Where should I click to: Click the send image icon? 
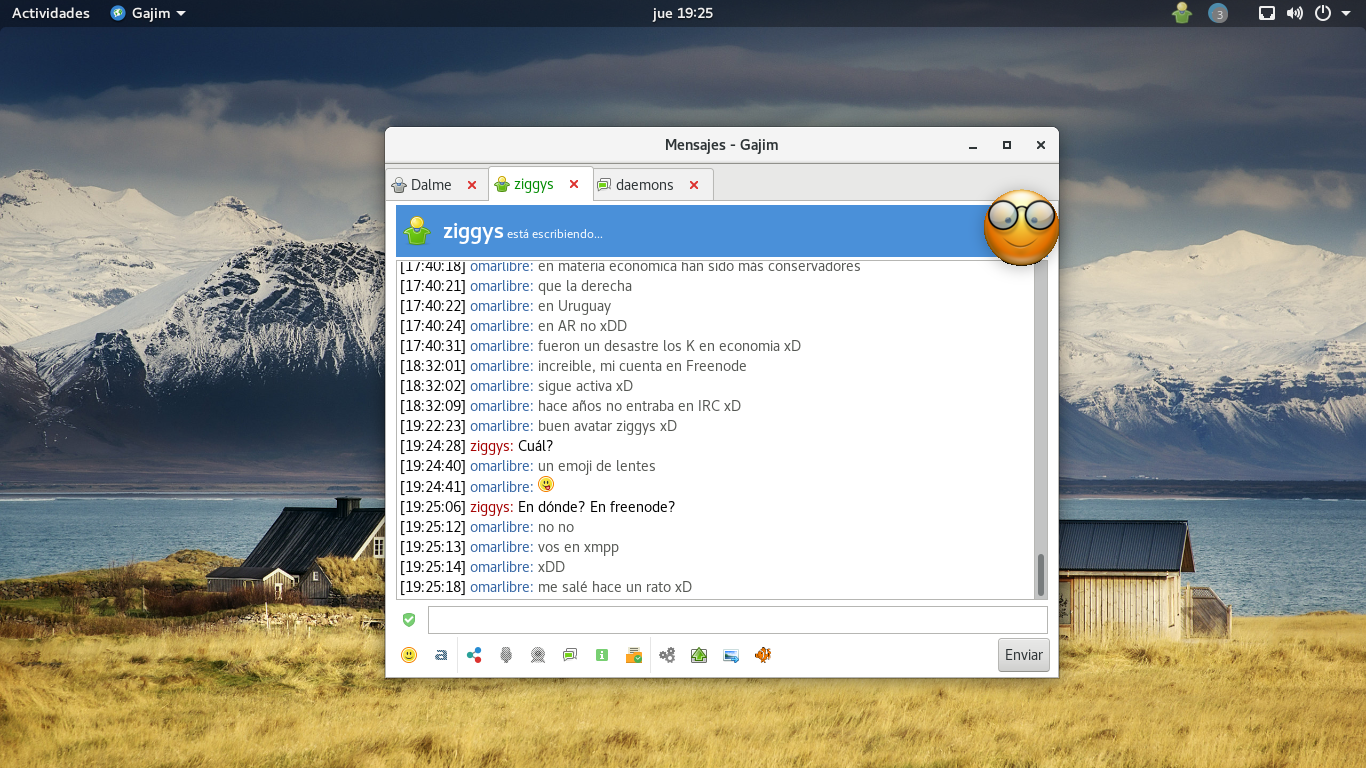click(731, 656)
